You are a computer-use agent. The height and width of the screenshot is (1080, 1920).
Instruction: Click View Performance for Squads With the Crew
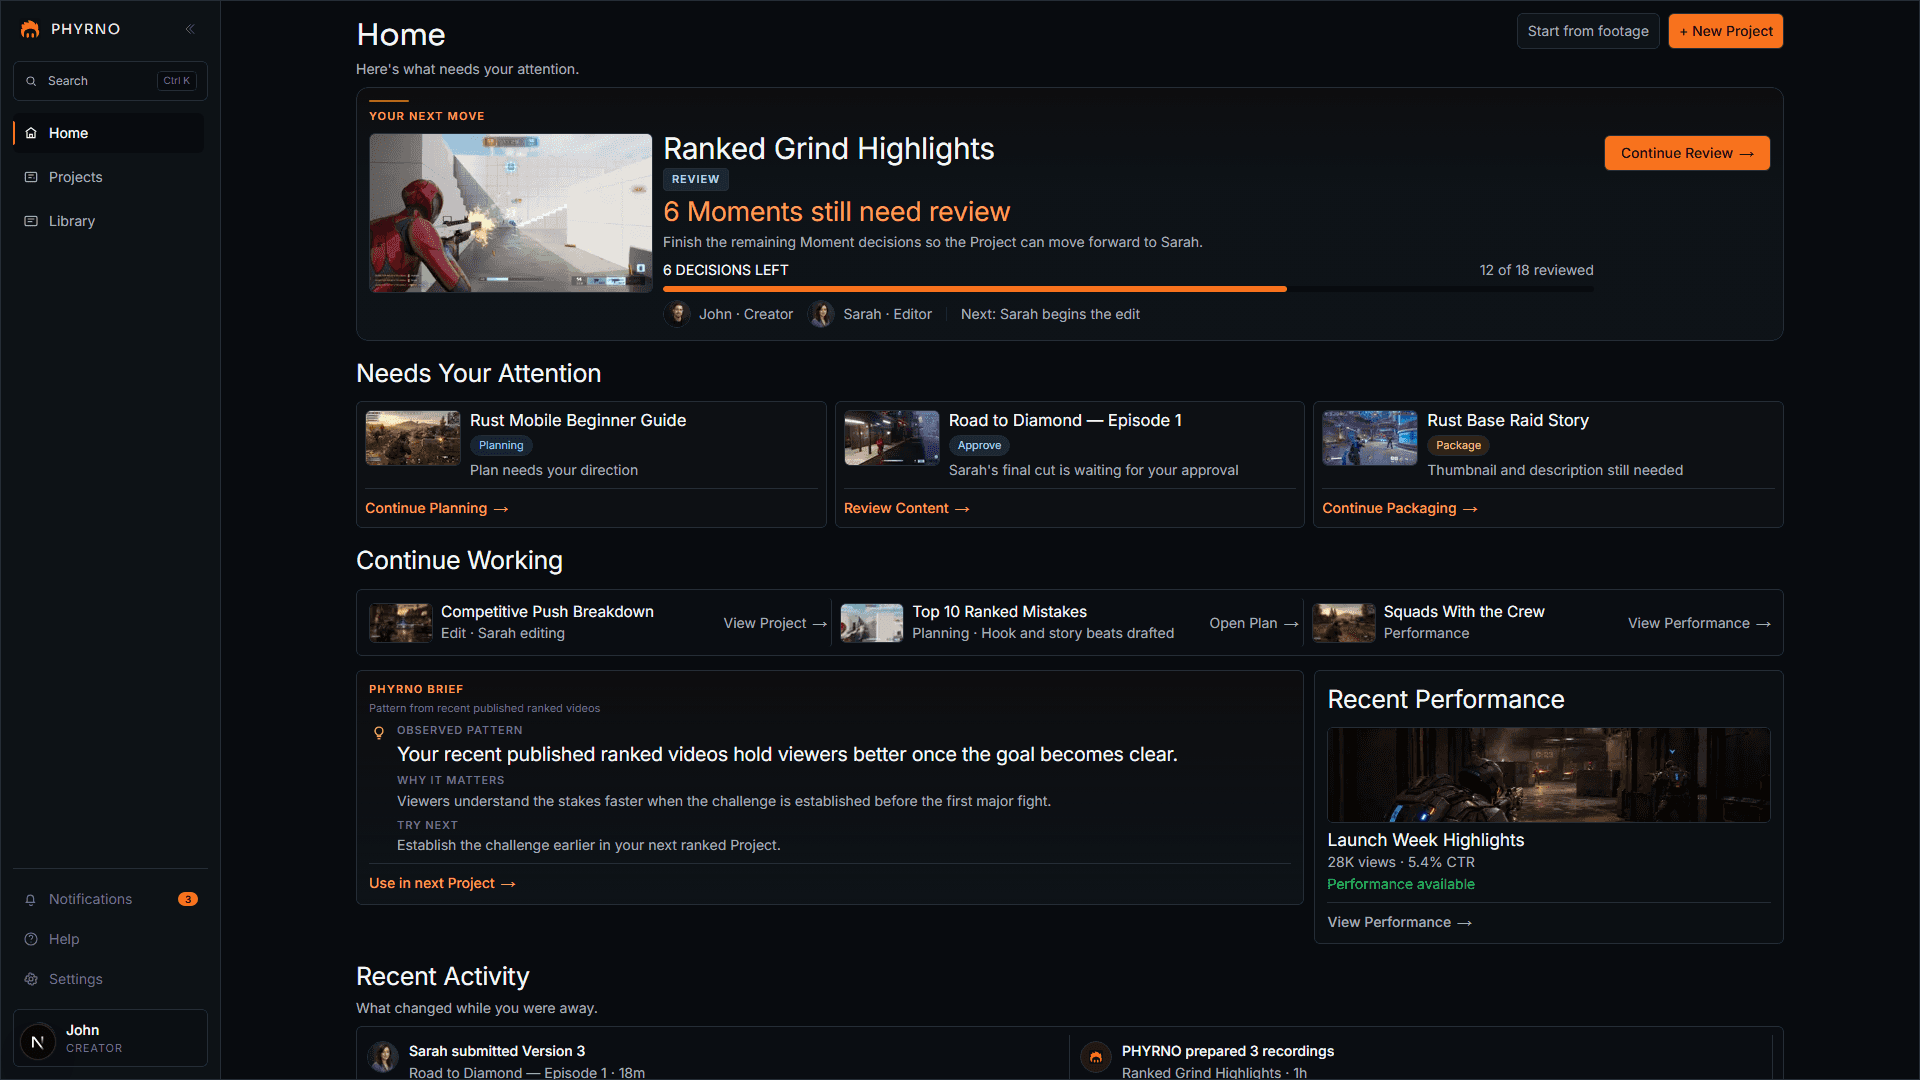pyautogui.click(x=1699, y=623)
